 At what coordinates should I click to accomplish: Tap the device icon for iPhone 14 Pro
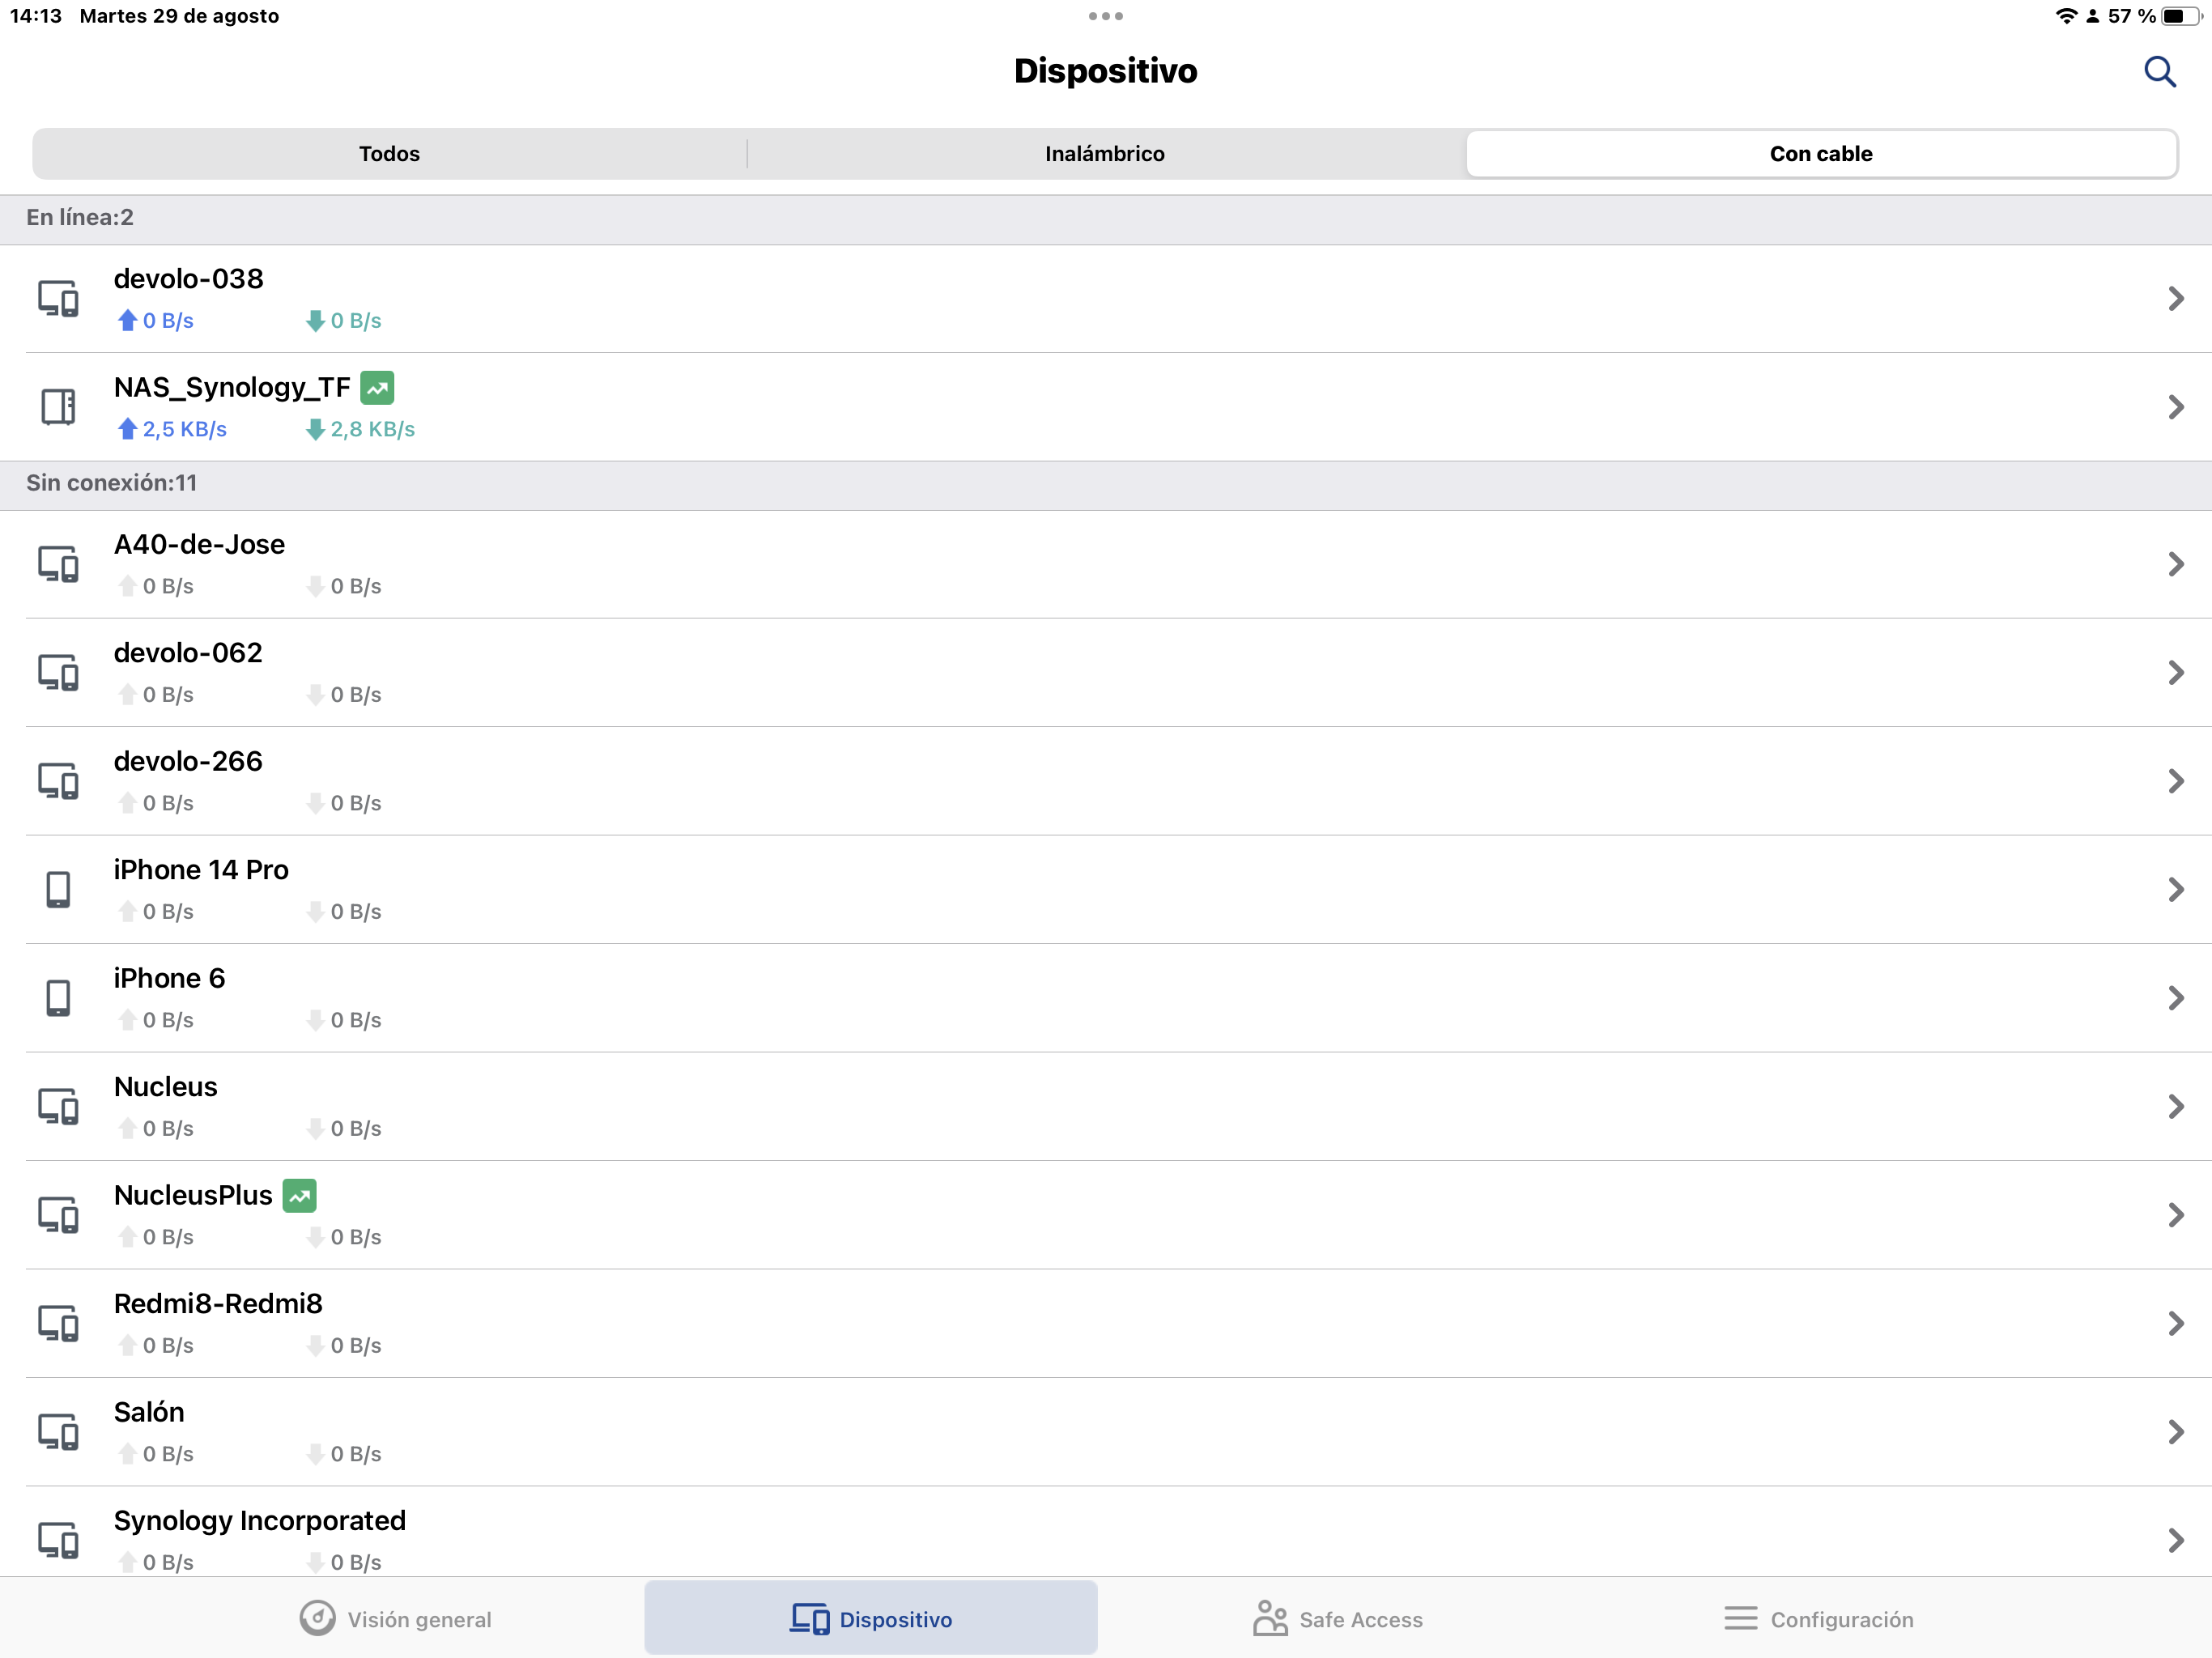tap(58, 889)
